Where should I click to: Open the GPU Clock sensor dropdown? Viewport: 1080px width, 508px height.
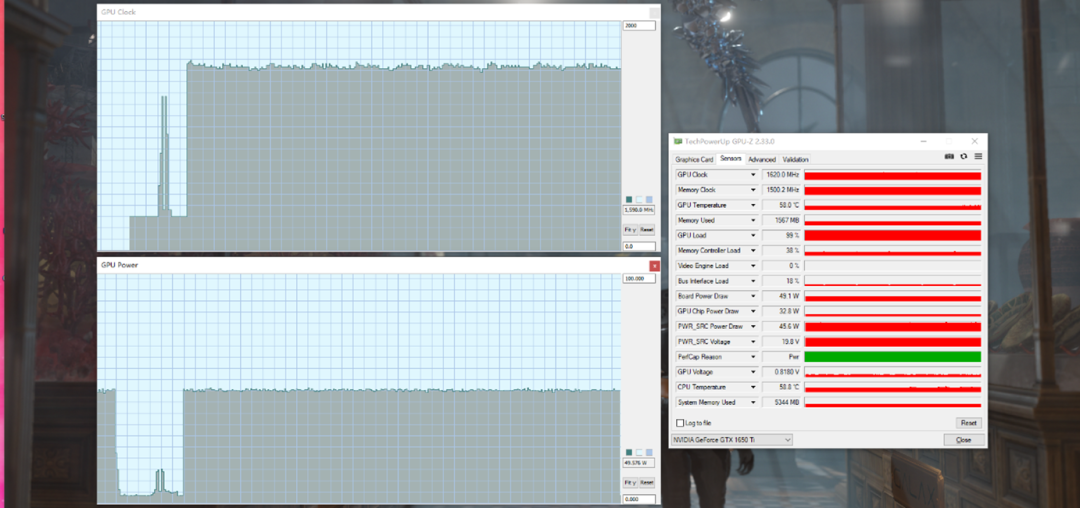(x=753, y=175)
